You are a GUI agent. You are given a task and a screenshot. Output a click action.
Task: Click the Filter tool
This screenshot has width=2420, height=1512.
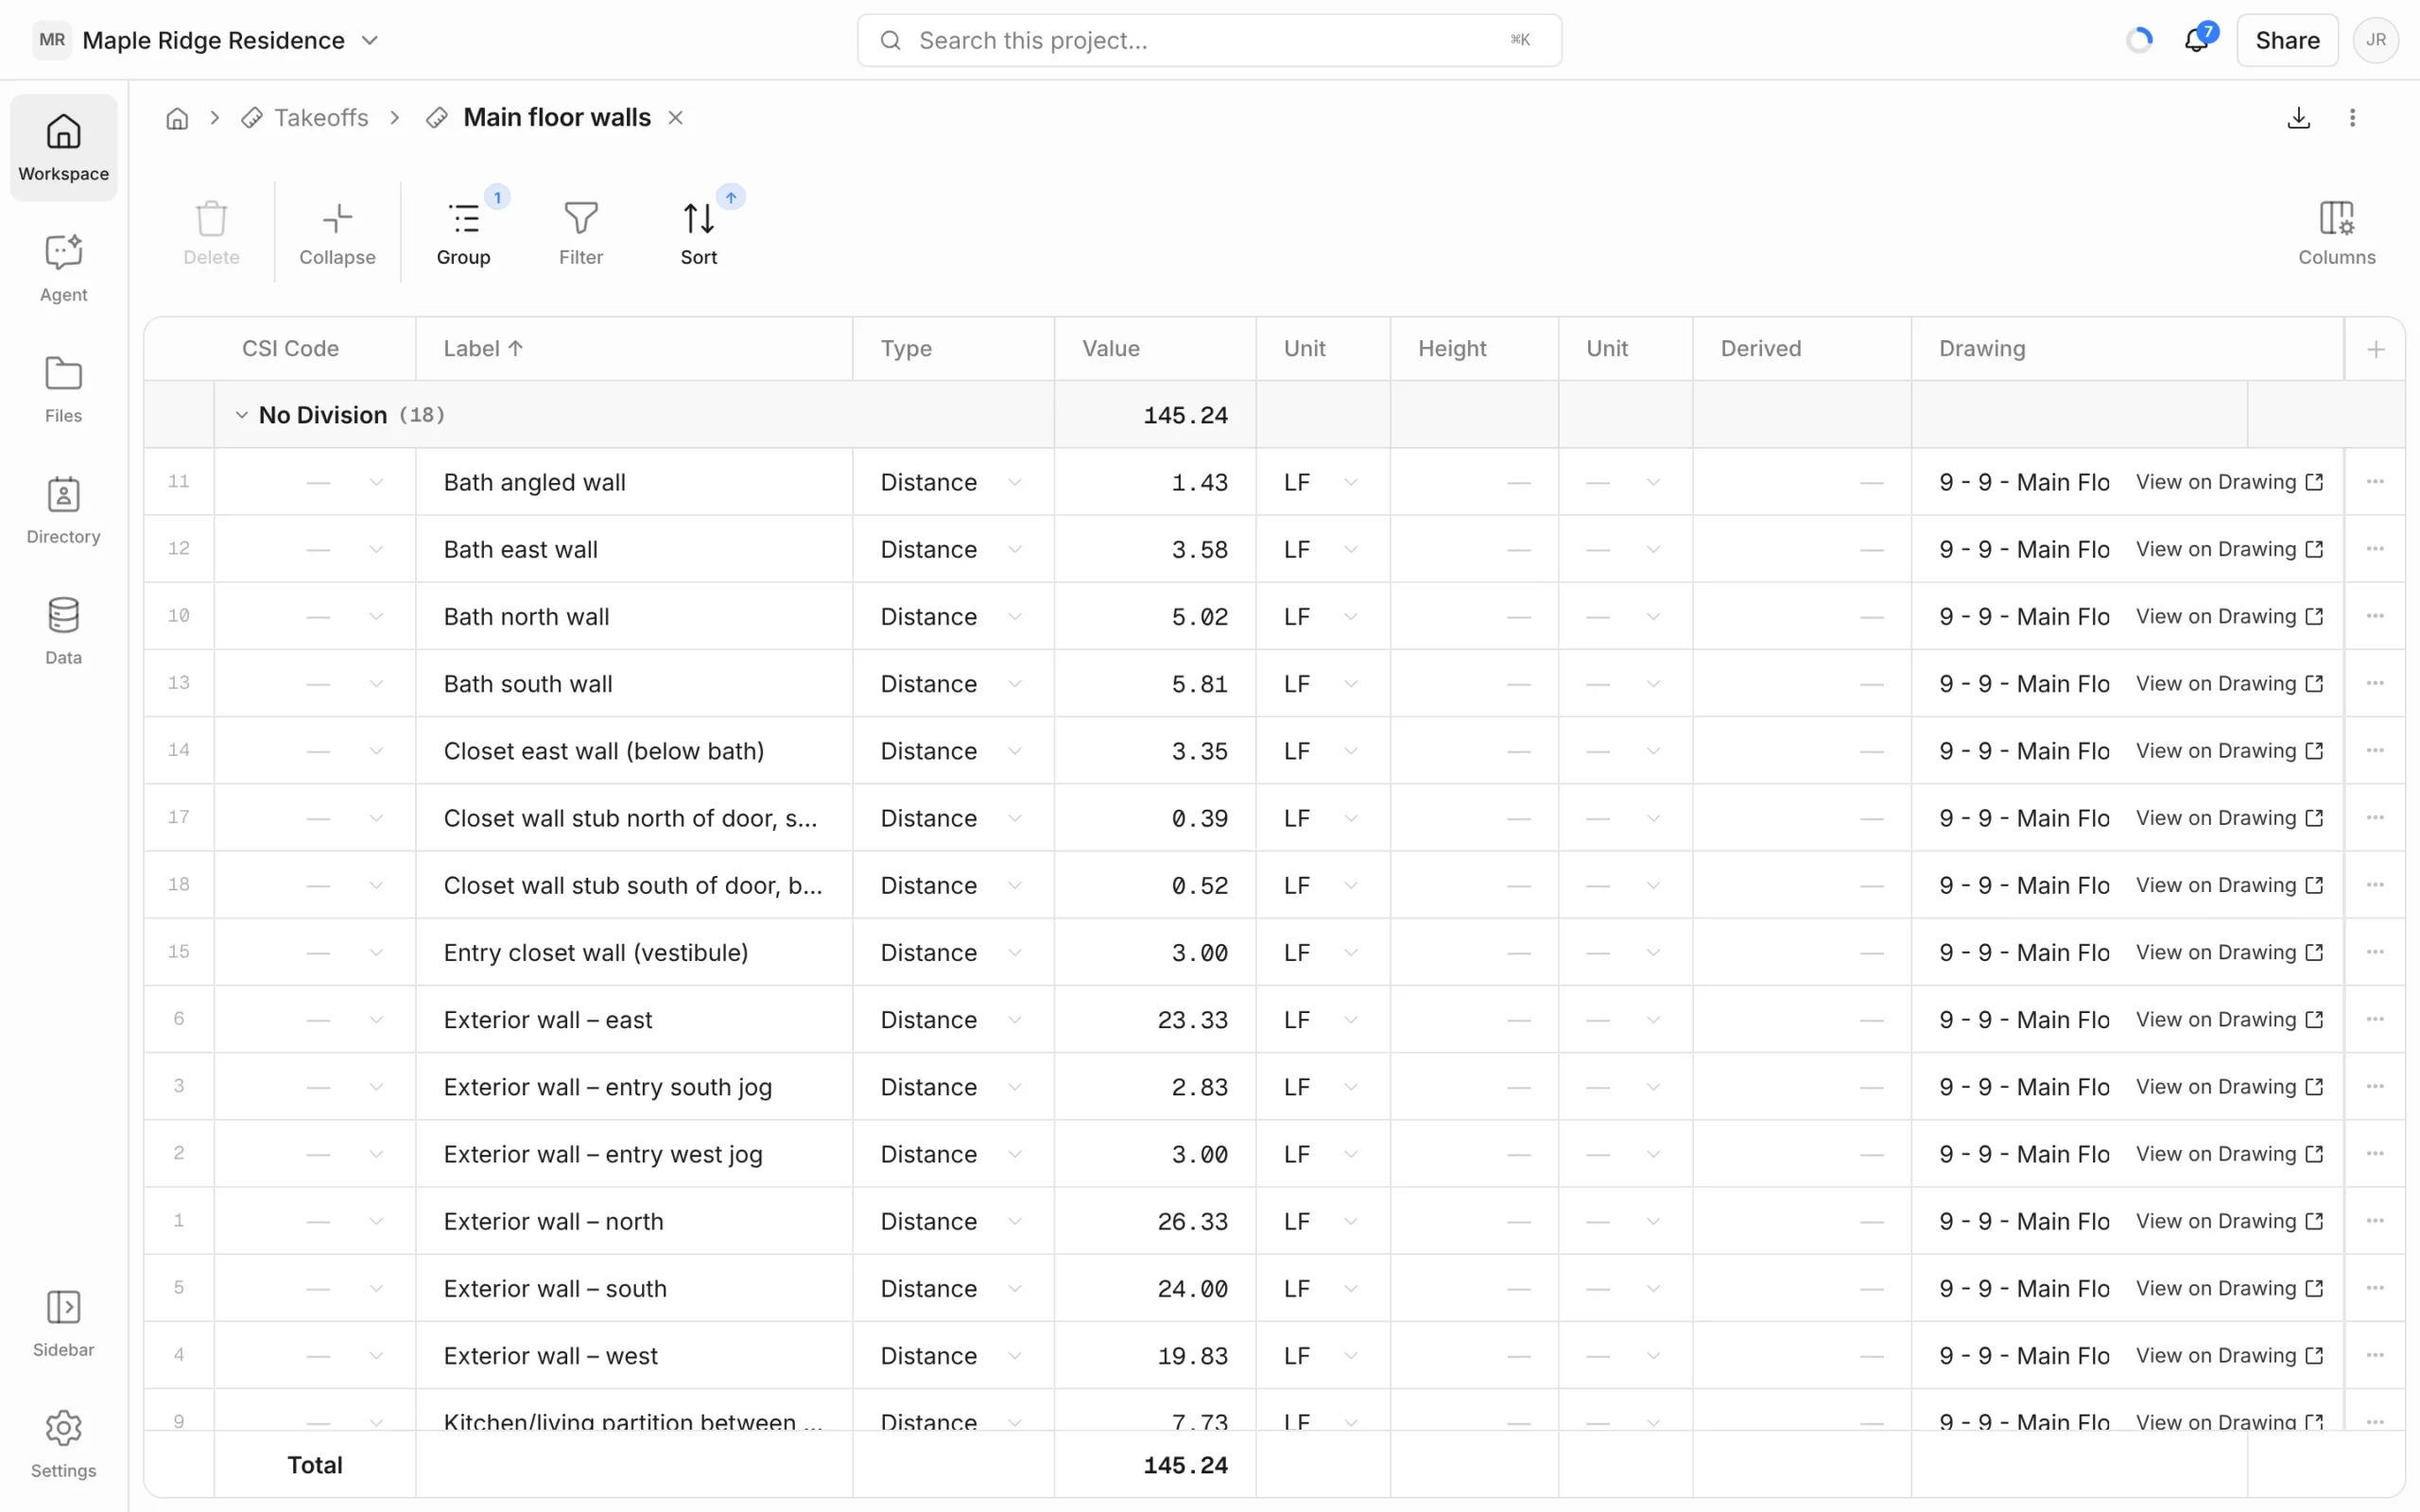pyautogui.click(x=581, y=232)
